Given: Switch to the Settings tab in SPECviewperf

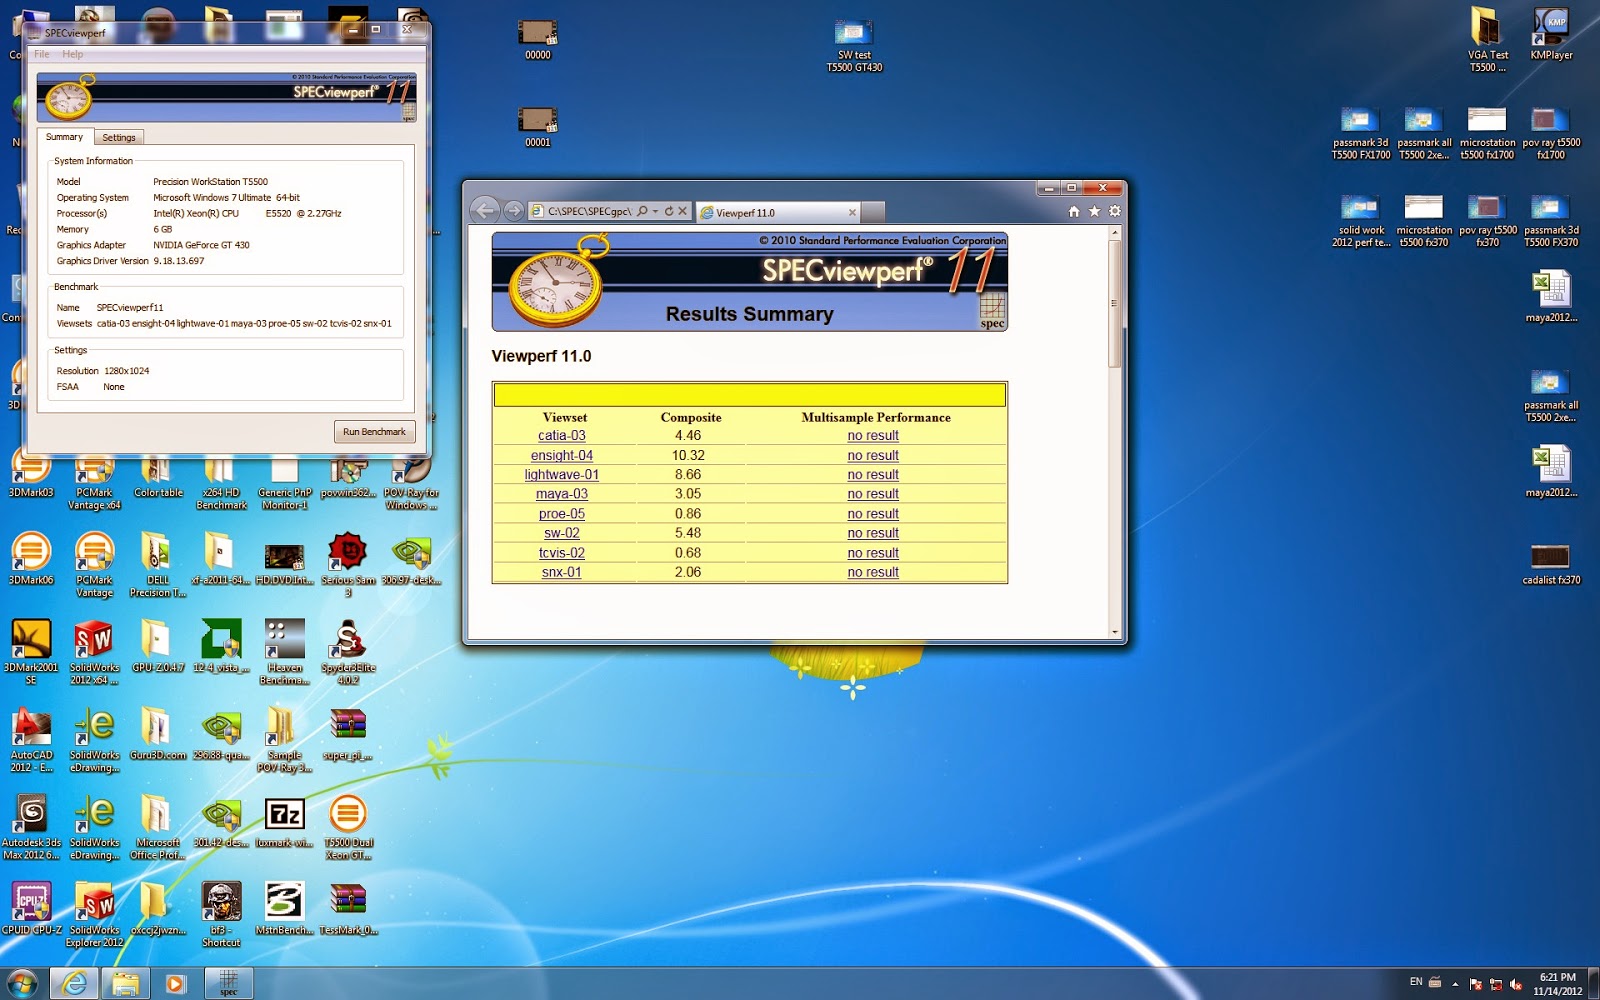Looking at the screenshot, I should (x=119, y=137).
